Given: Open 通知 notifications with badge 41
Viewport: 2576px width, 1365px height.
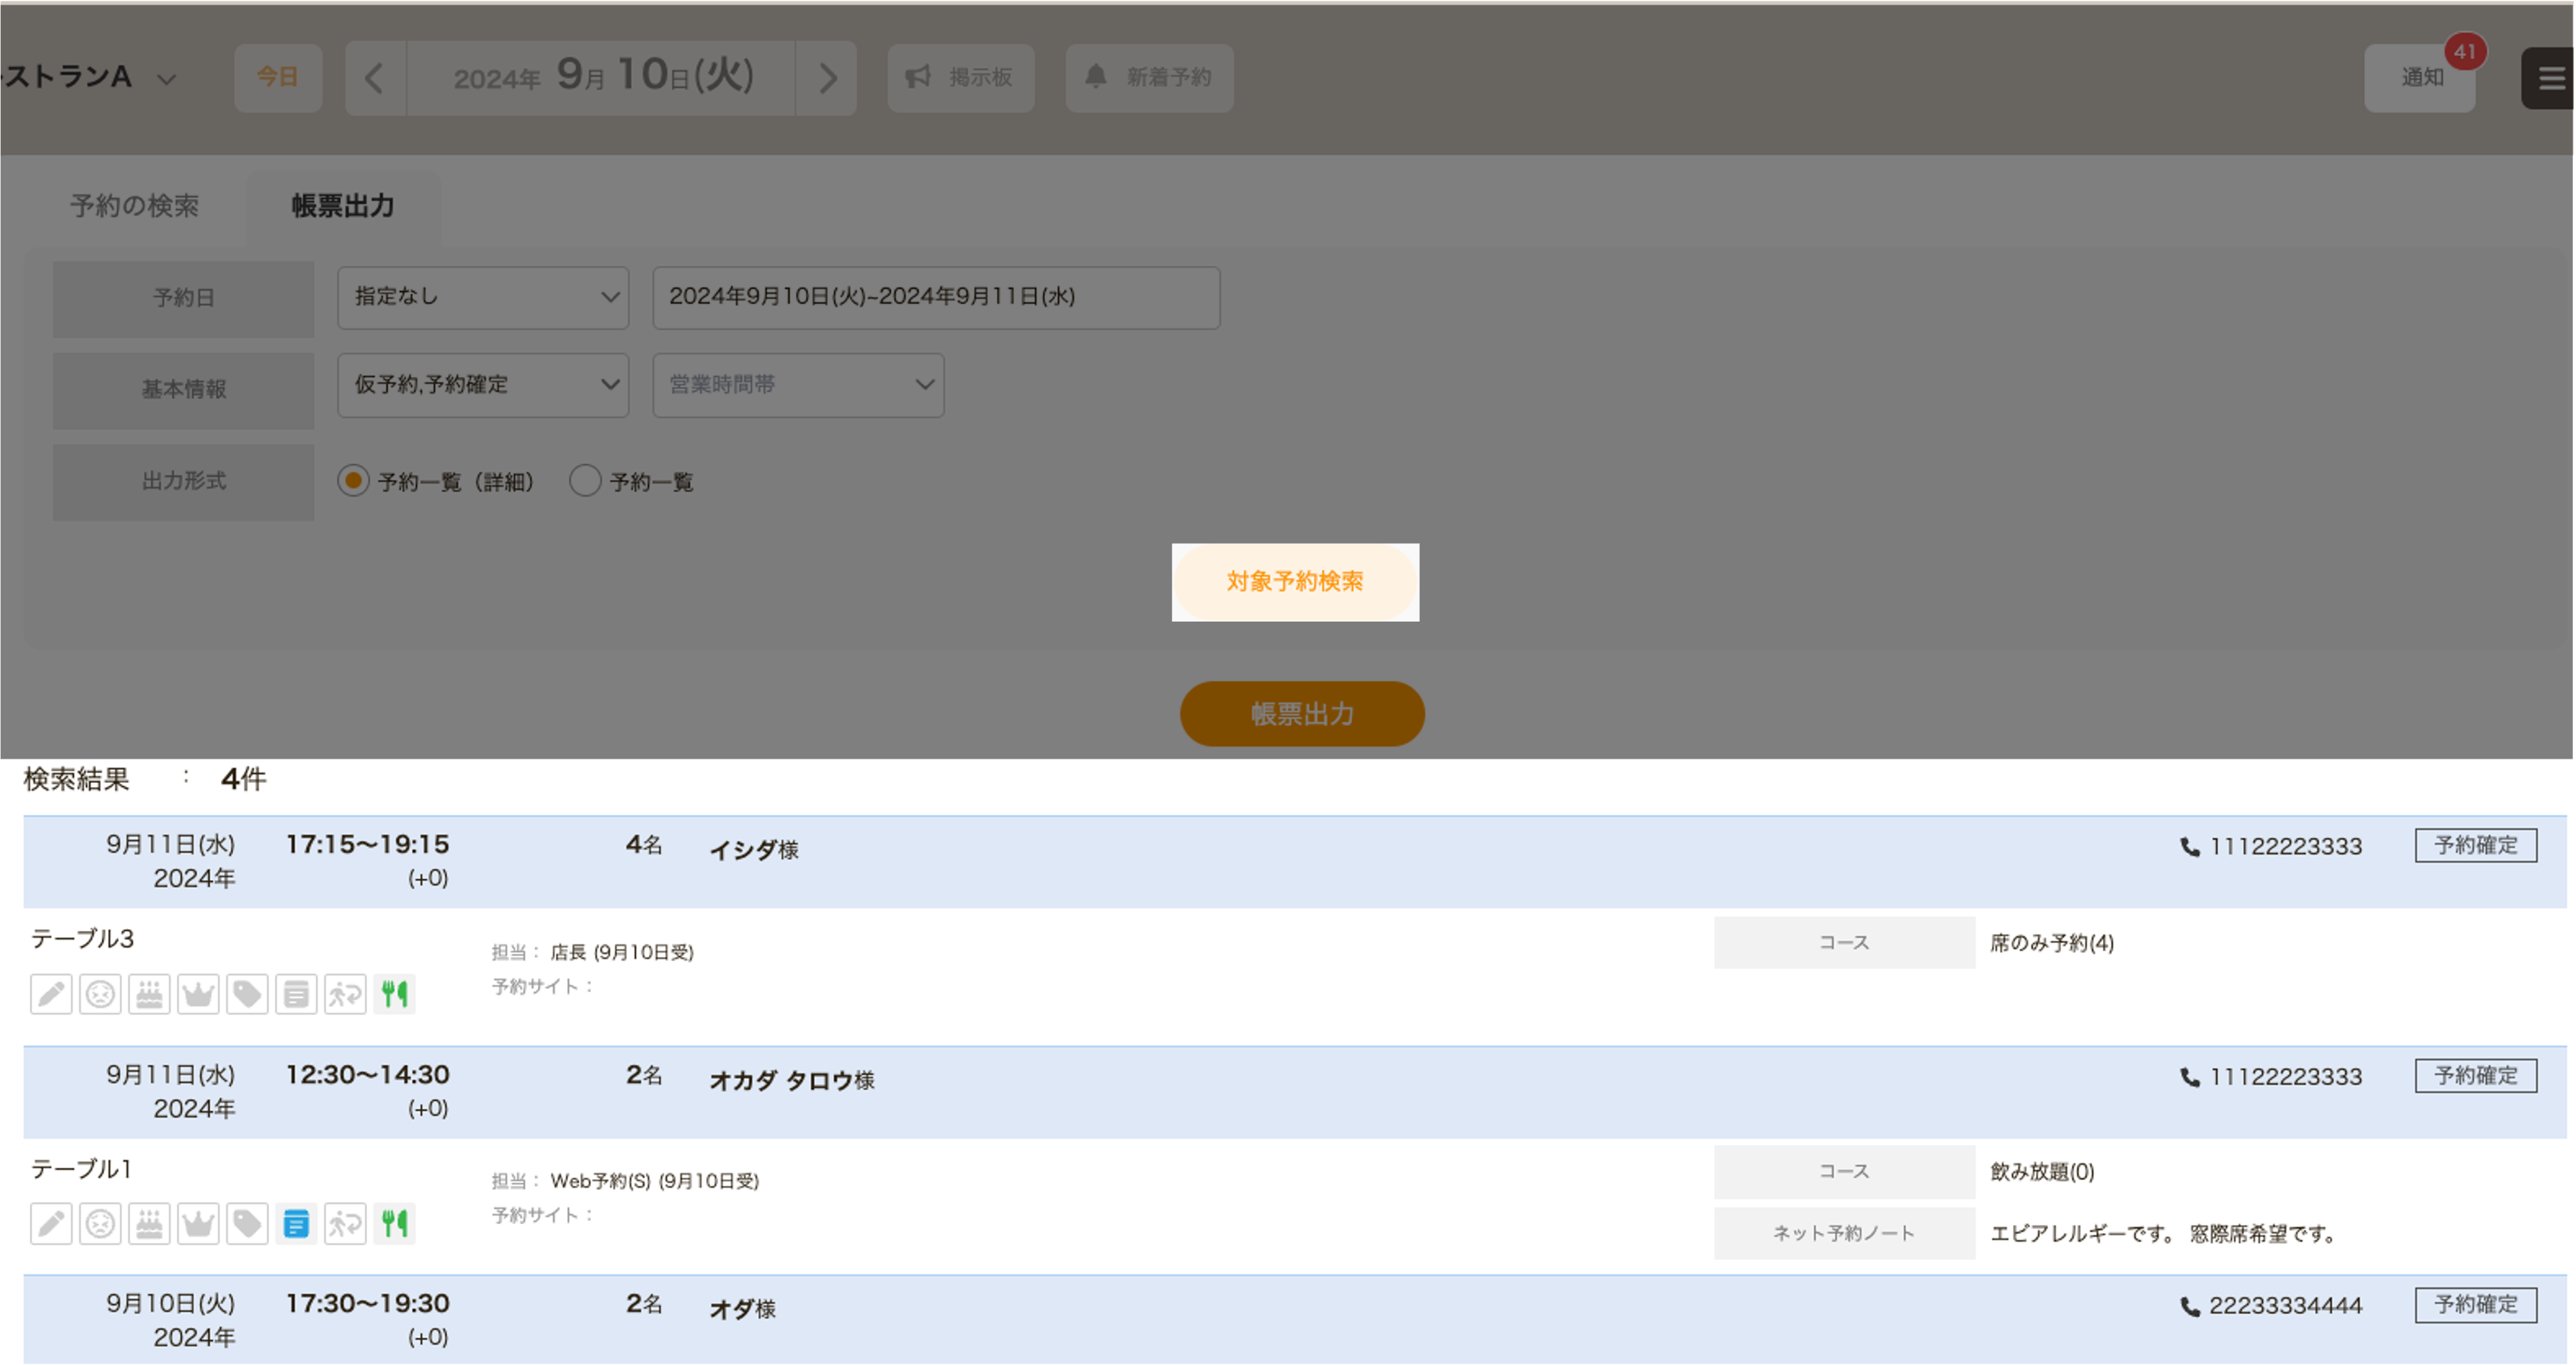Looking at the screenshot, I should [x=2420, y=78].
